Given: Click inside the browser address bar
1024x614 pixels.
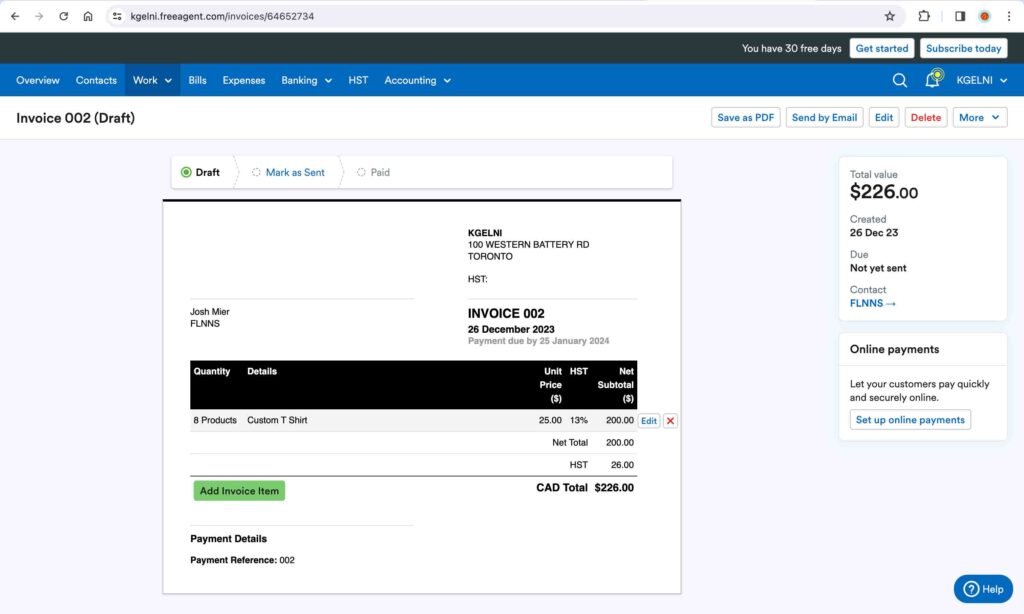Looking at the screenshot, I should [250, 16].
